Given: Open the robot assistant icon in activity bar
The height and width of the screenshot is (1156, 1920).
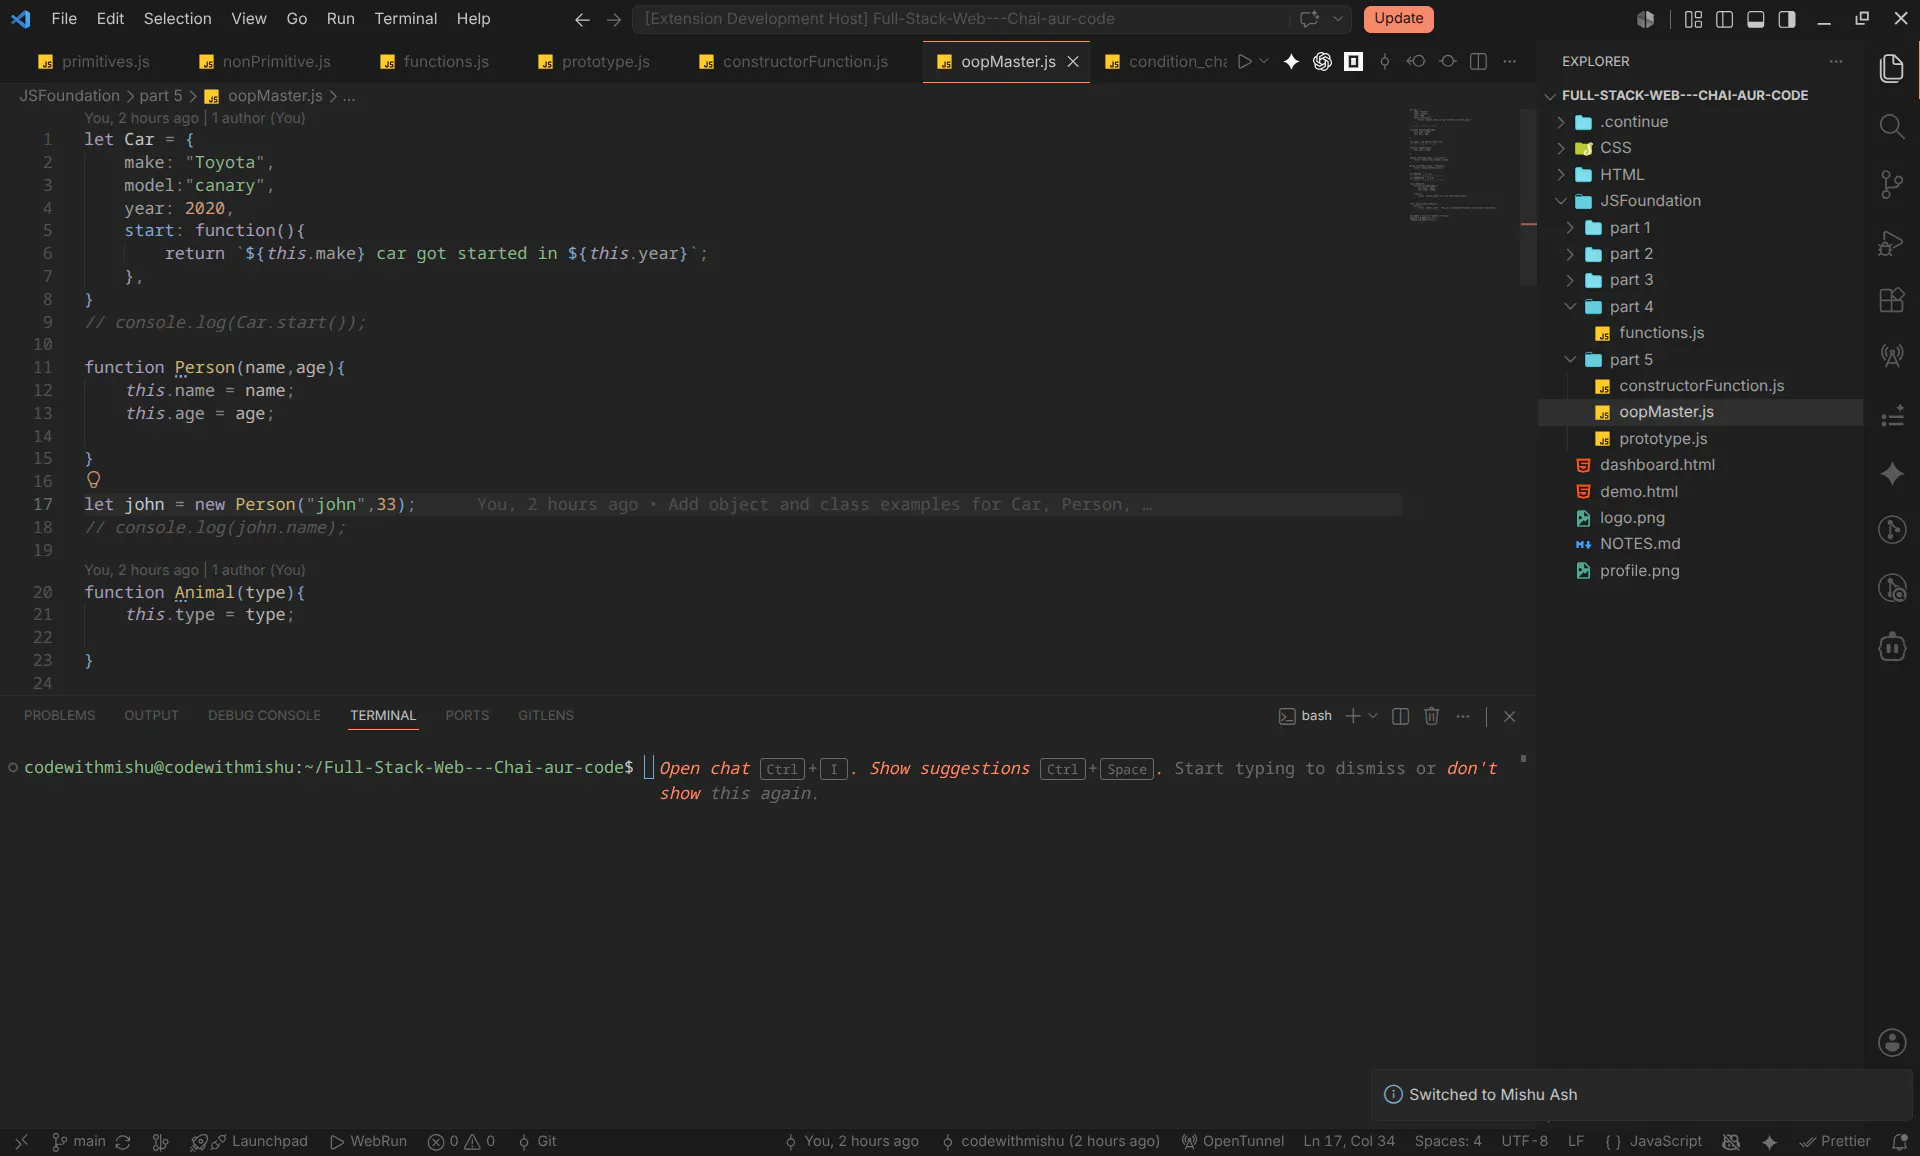Looking at the screenshot, I should 1892,647.
